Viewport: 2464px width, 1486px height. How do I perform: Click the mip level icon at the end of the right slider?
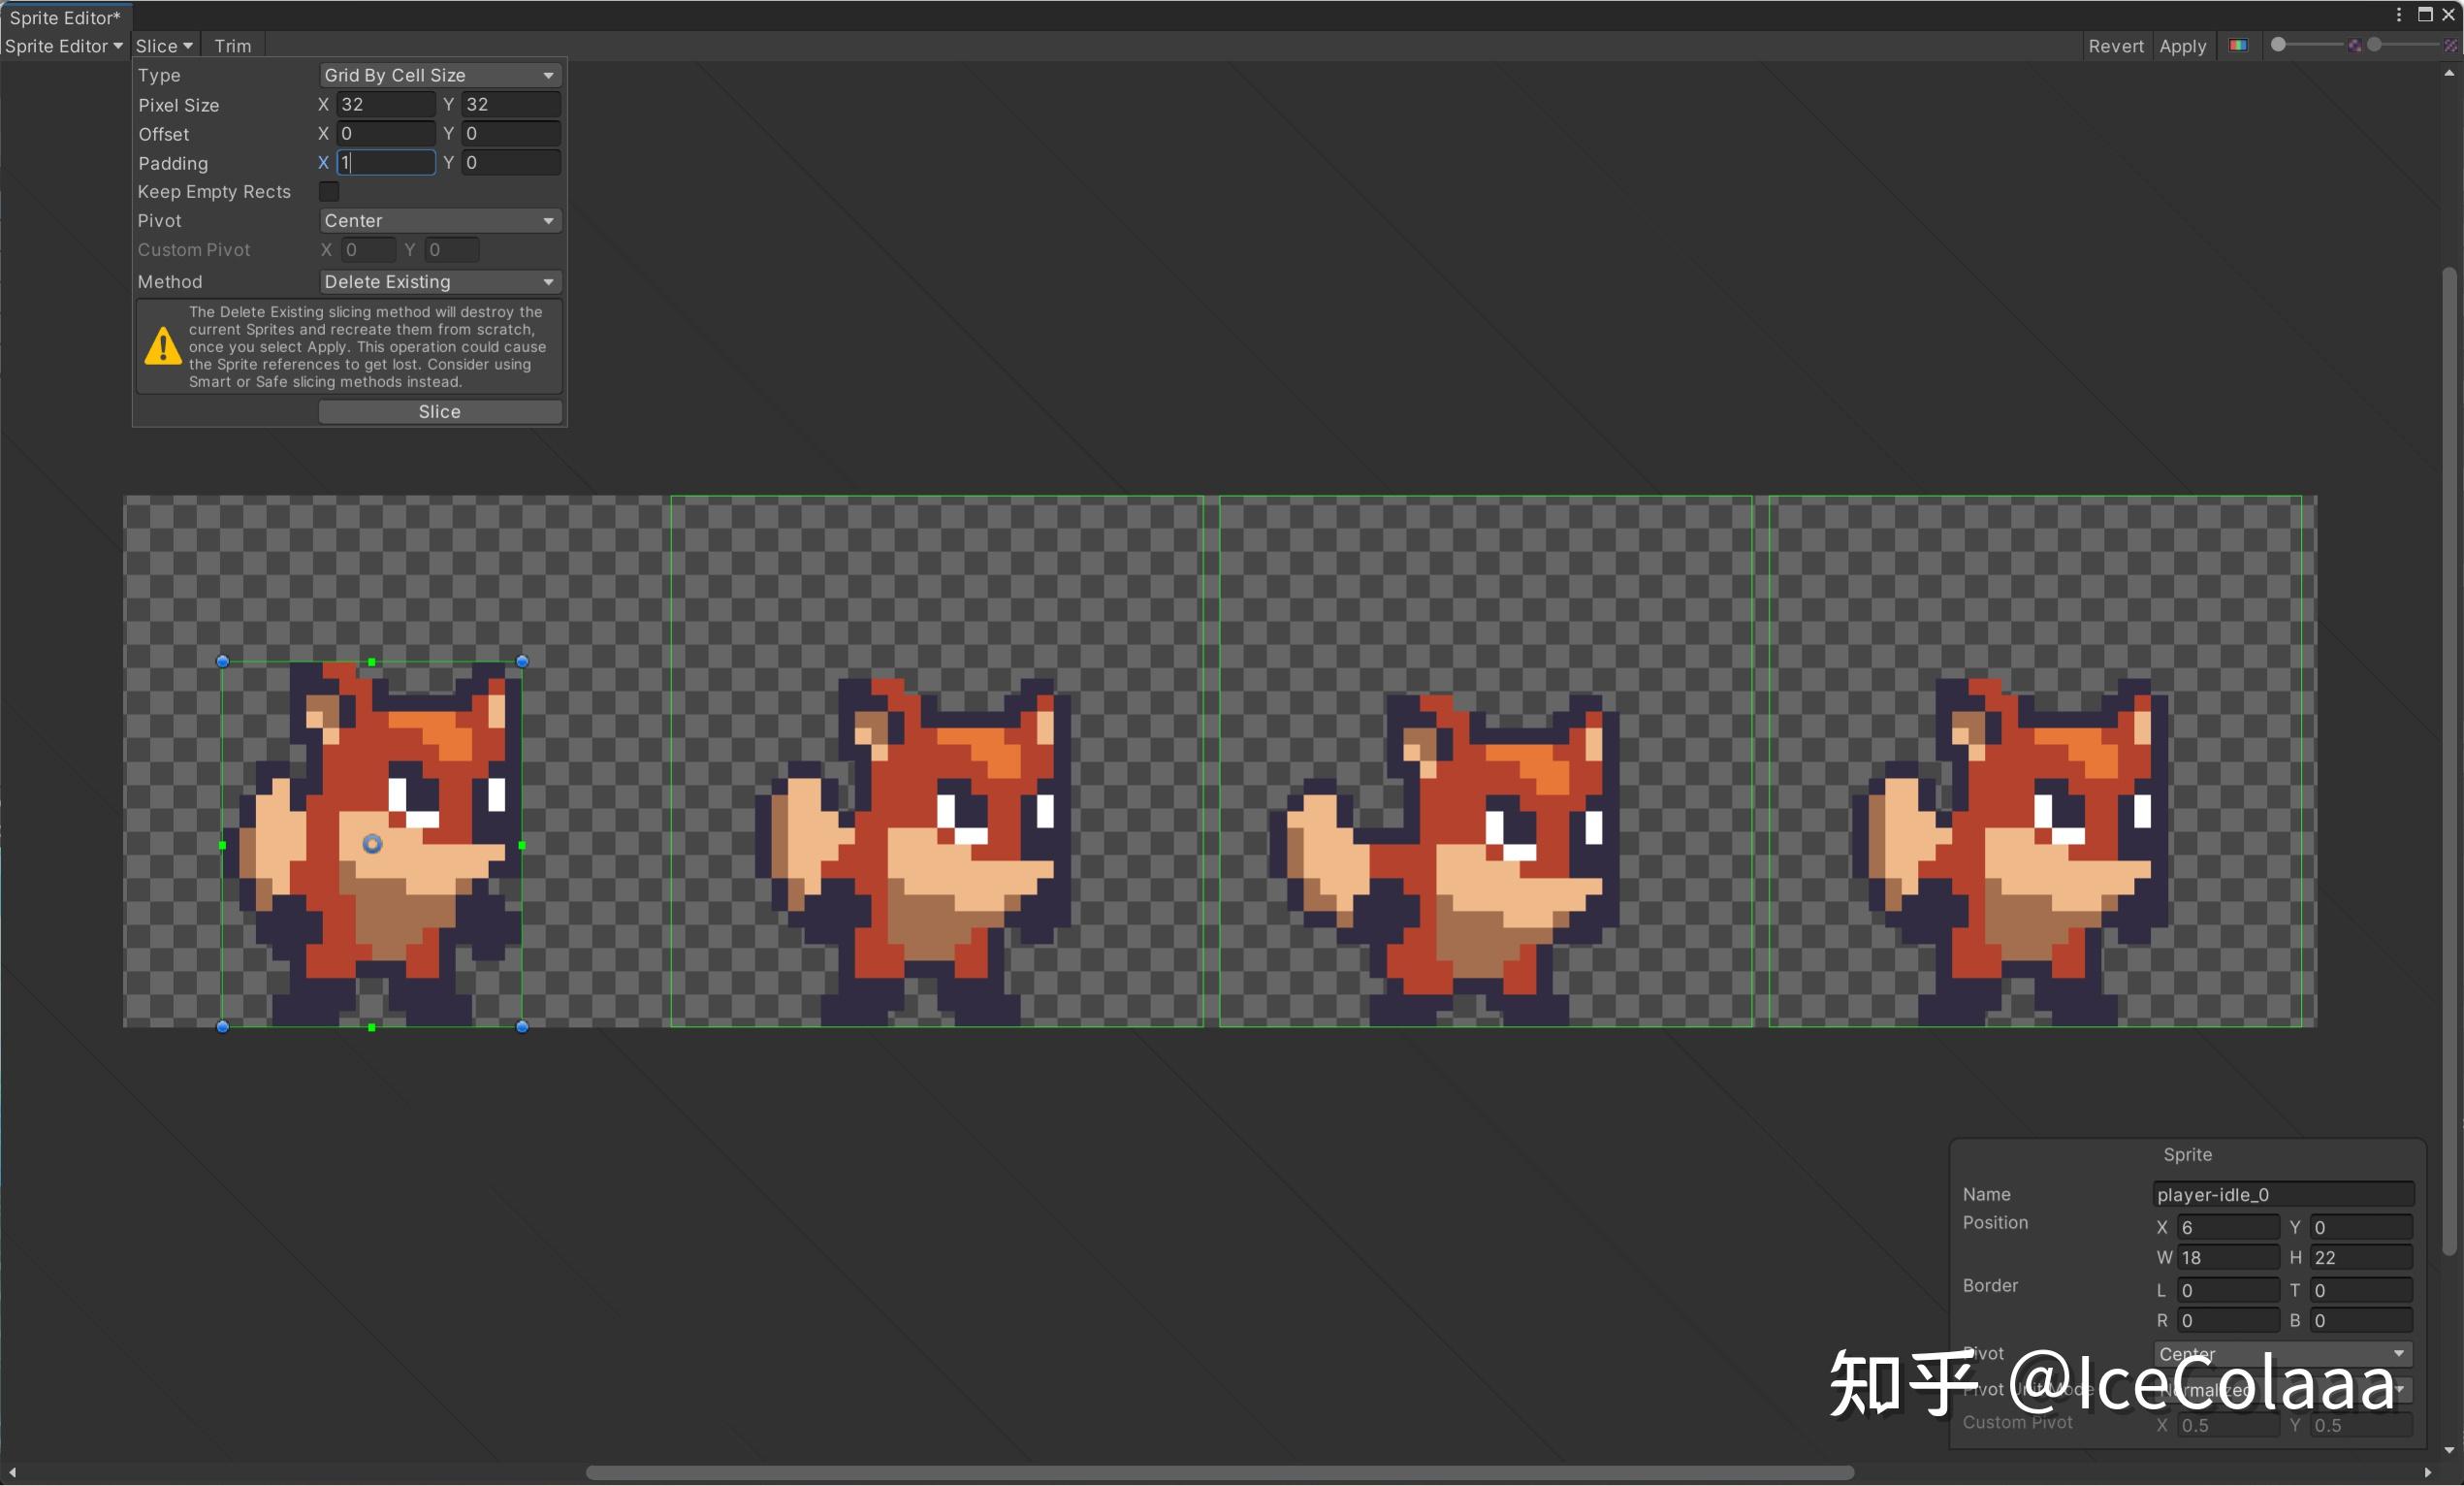2450,45
